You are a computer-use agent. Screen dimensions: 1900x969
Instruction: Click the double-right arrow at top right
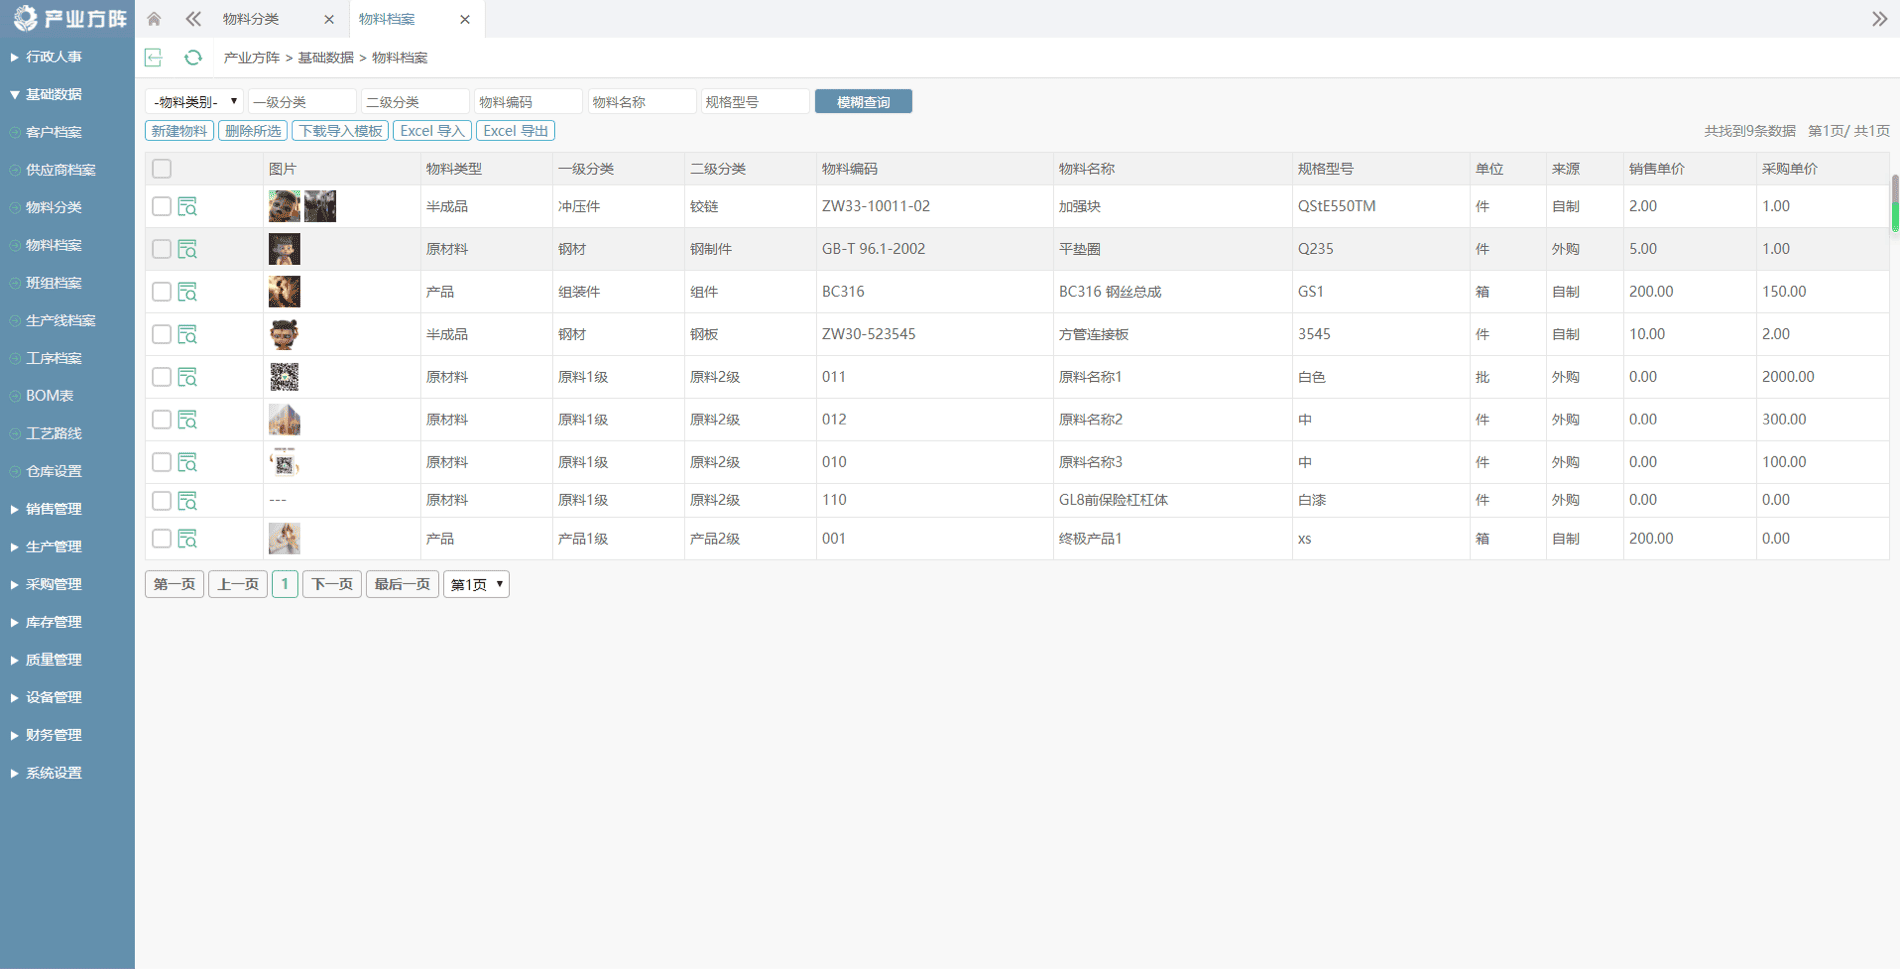pos(1879,19)
